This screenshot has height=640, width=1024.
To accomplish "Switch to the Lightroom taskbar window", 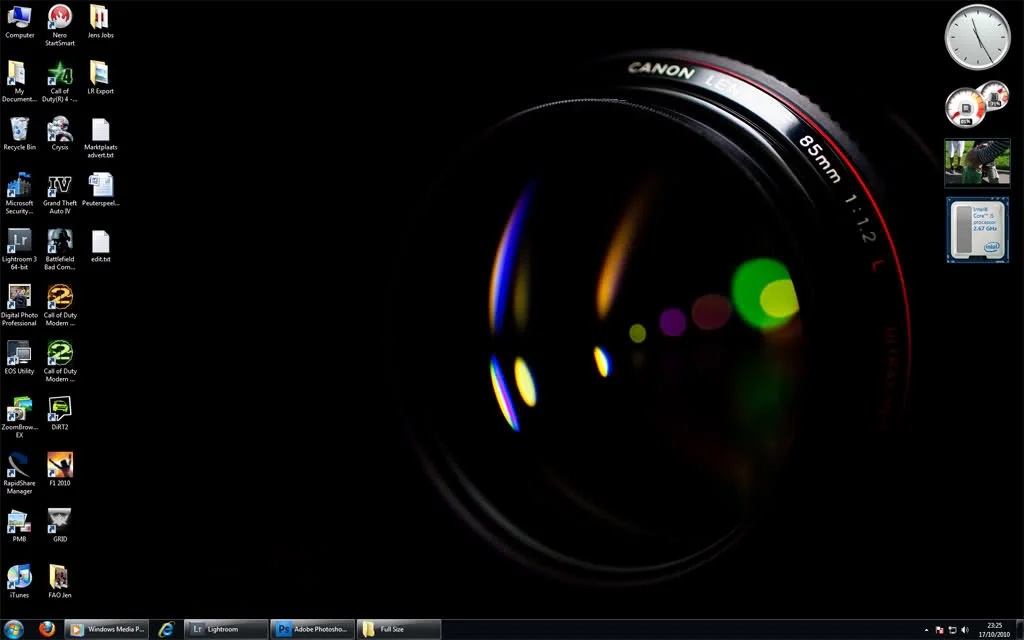I will click(226, 630).
